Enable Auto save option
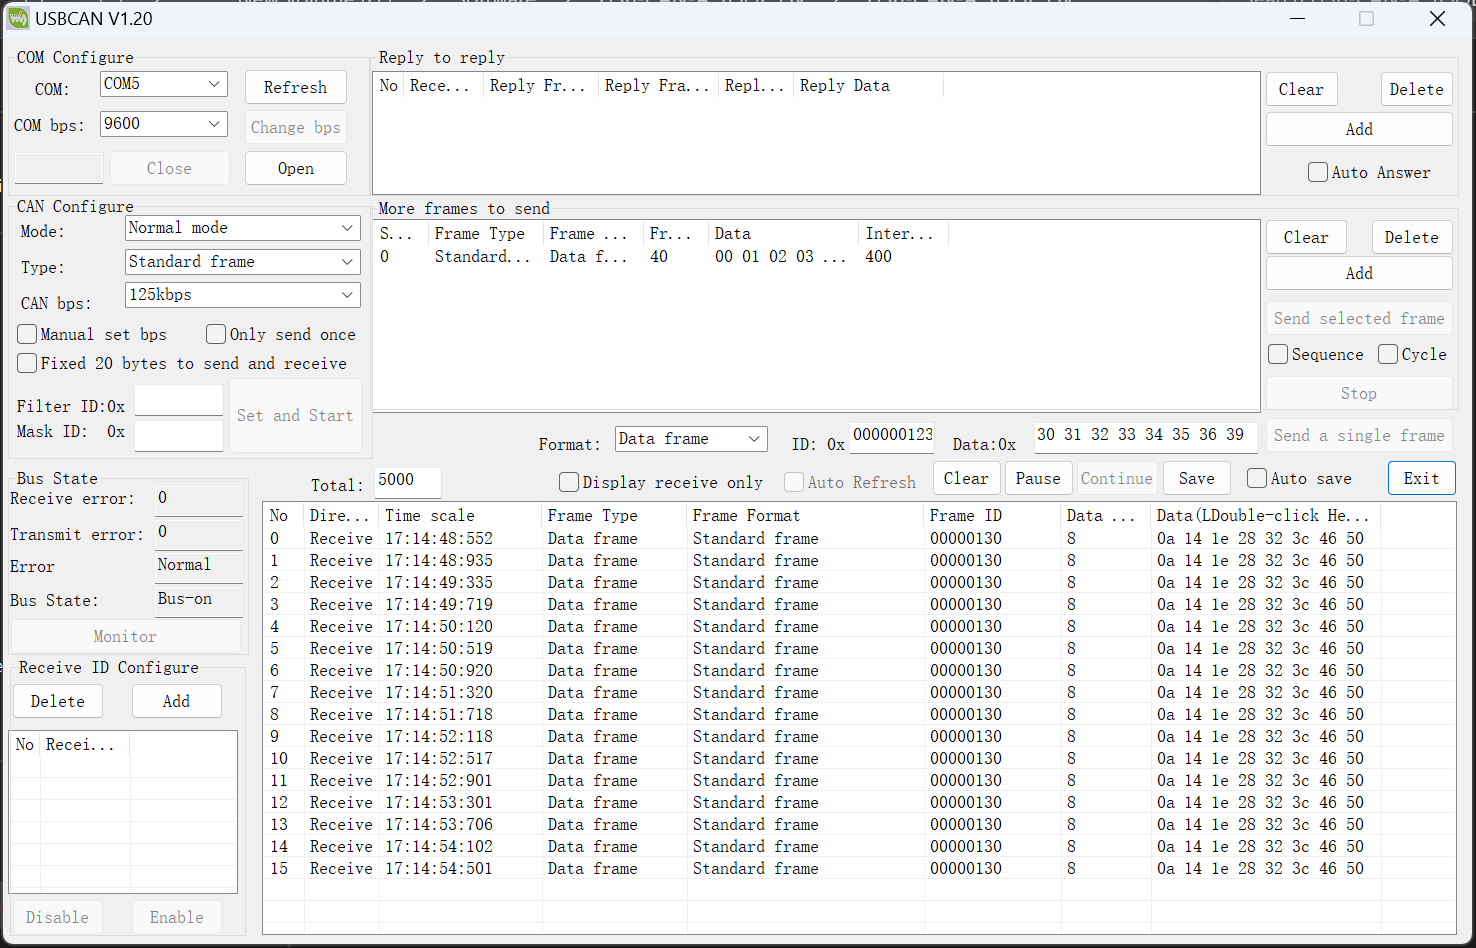The height and width of the screenshot is (948, 1476). (1256, 478)
